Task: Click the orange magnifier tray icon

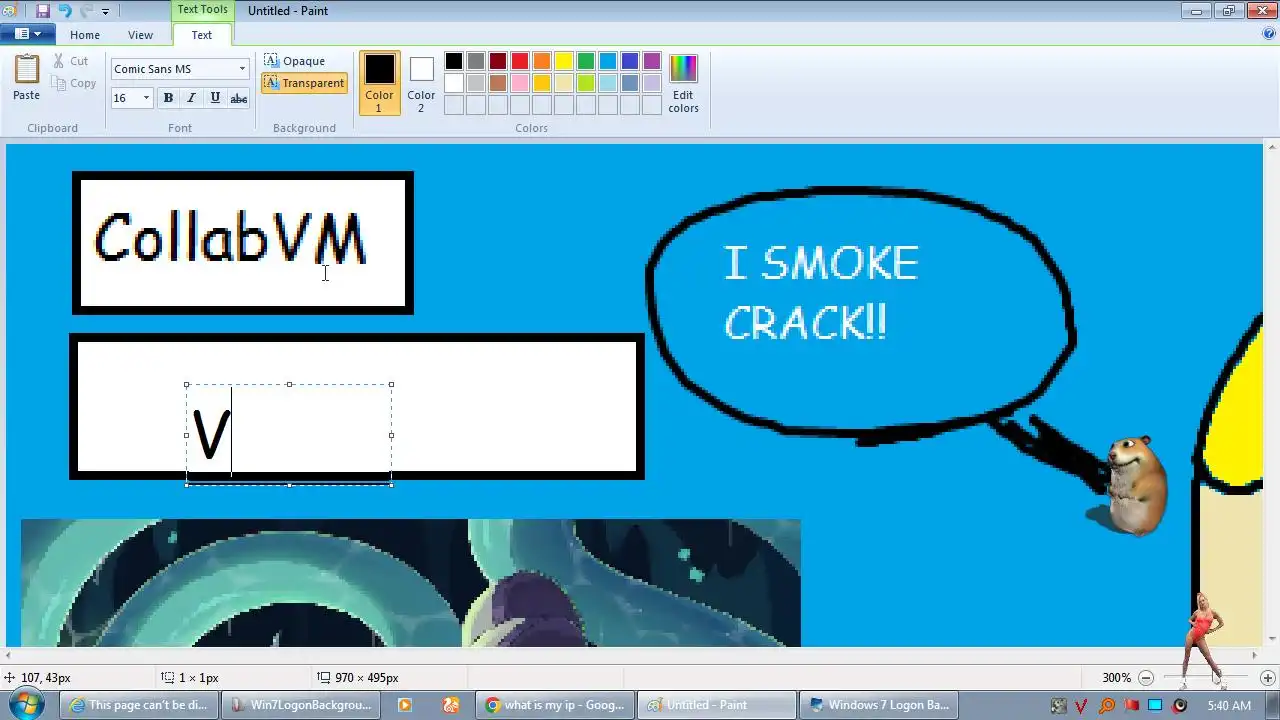Action: pos(1106,706)
